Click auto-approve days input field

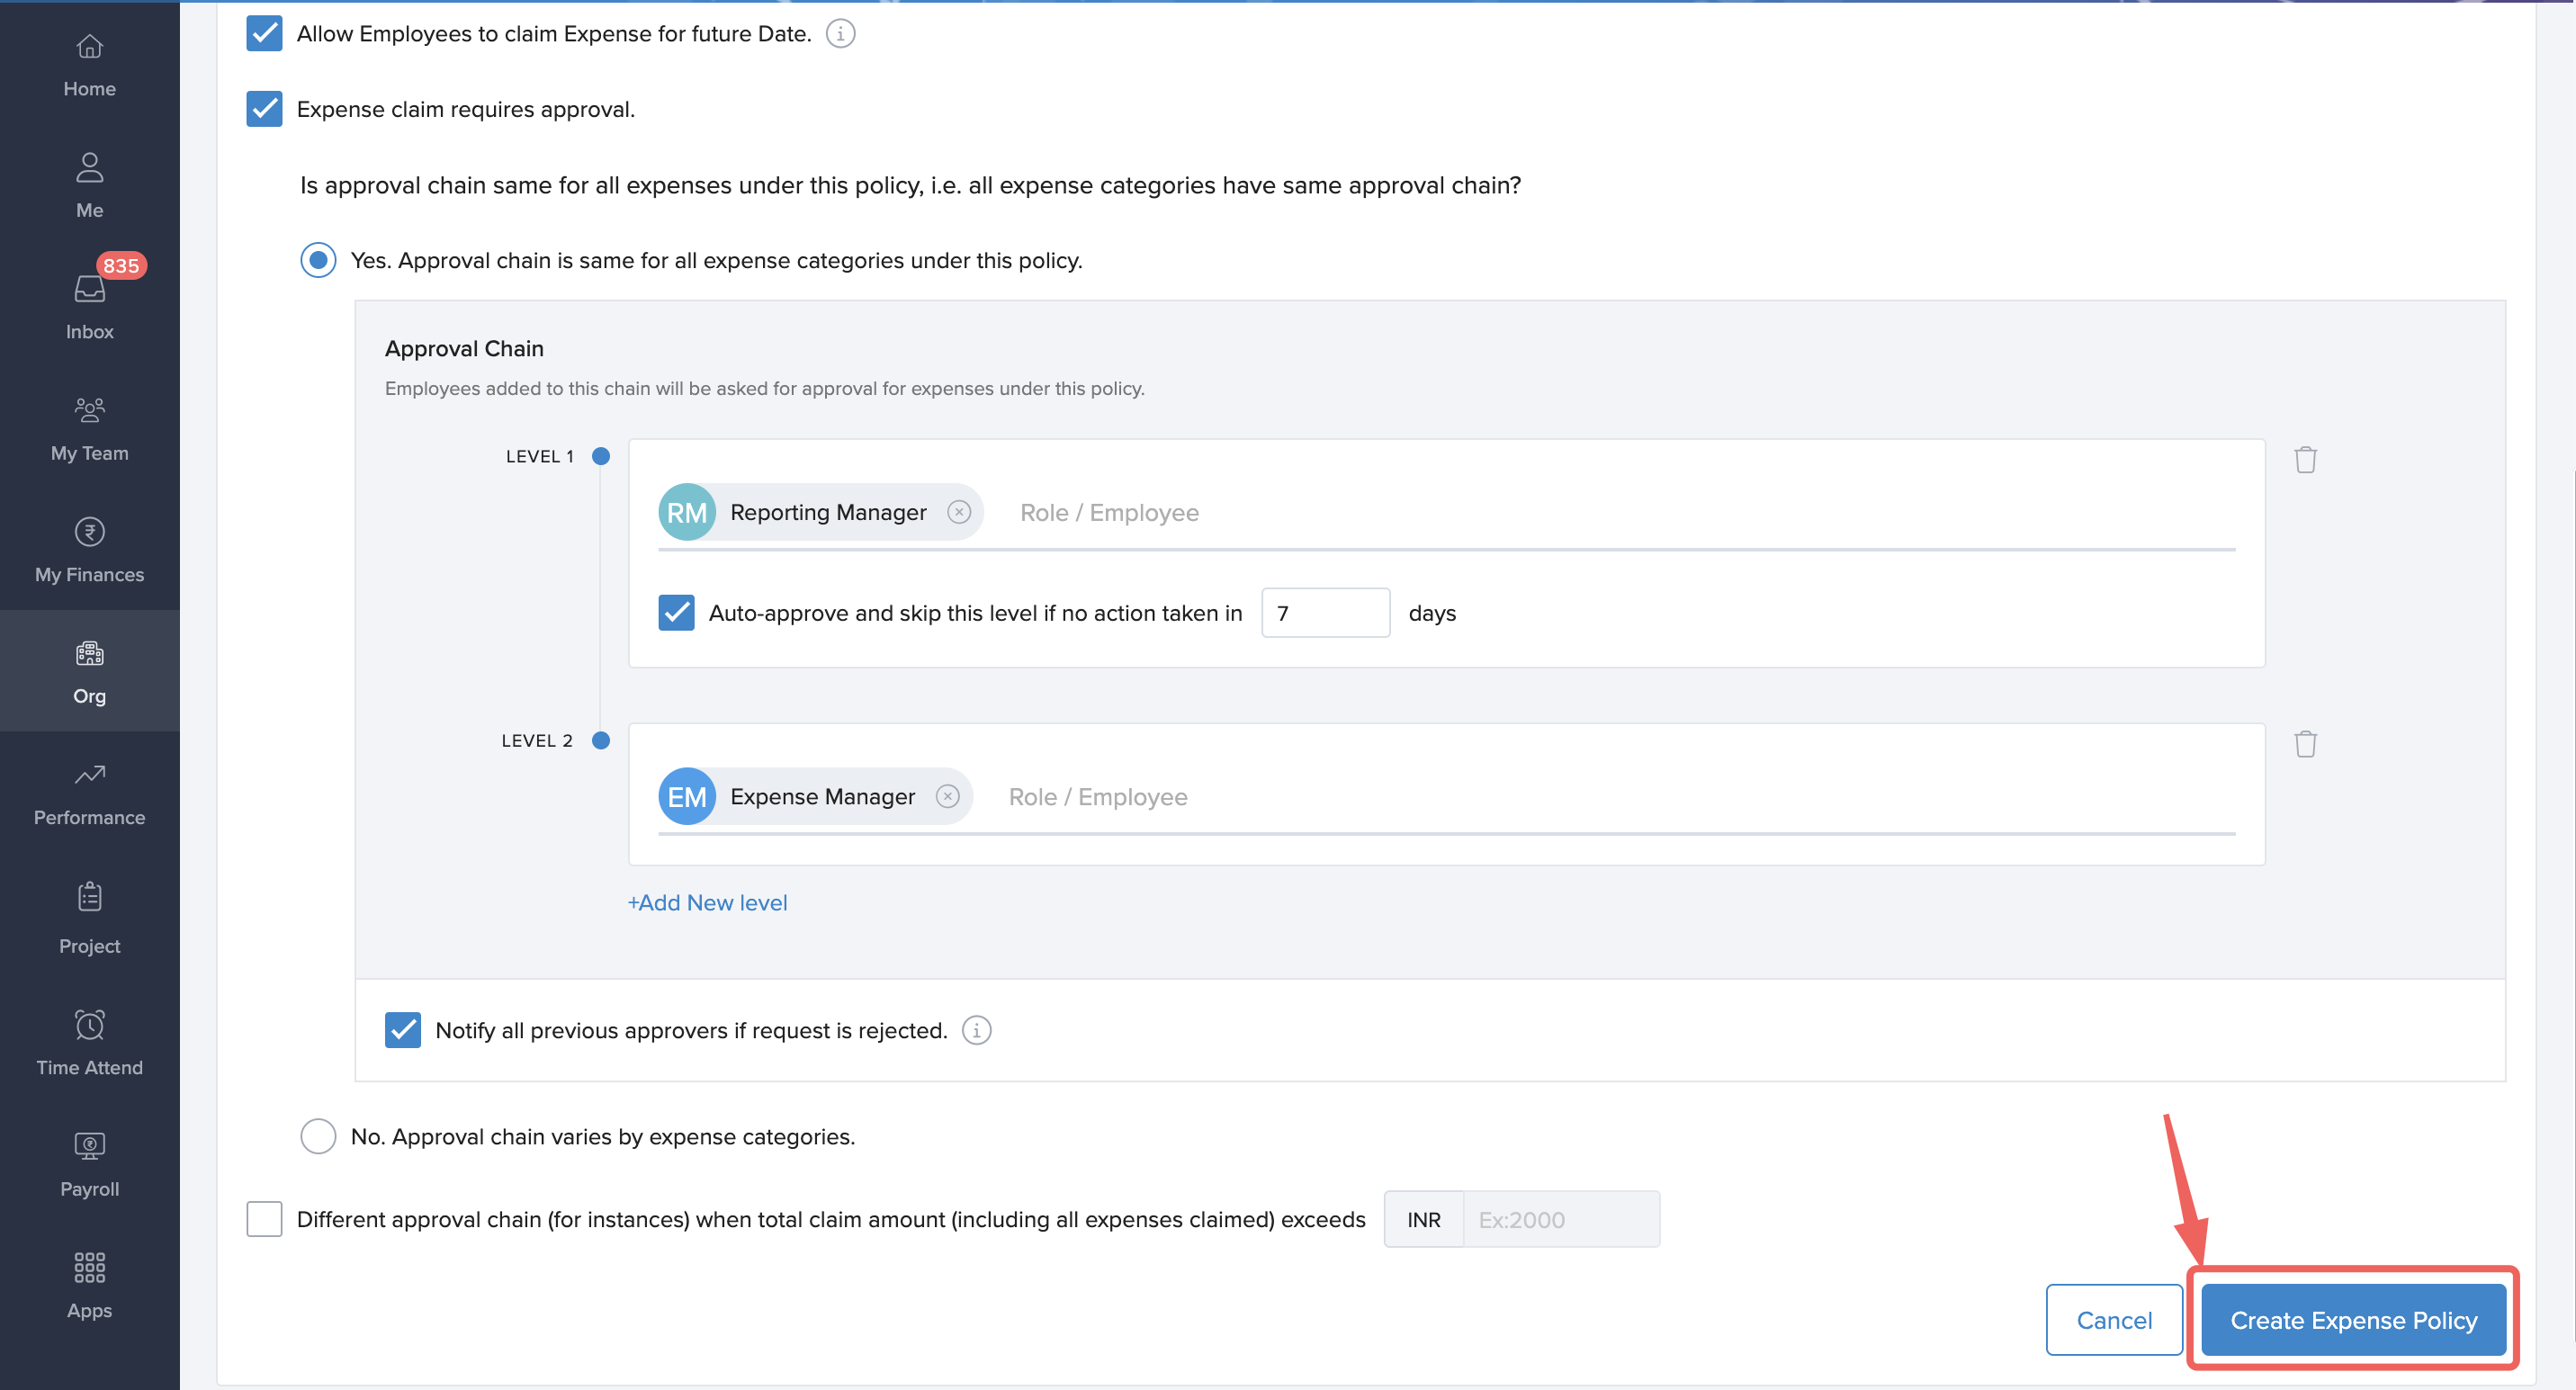[x=1324, y=613]
